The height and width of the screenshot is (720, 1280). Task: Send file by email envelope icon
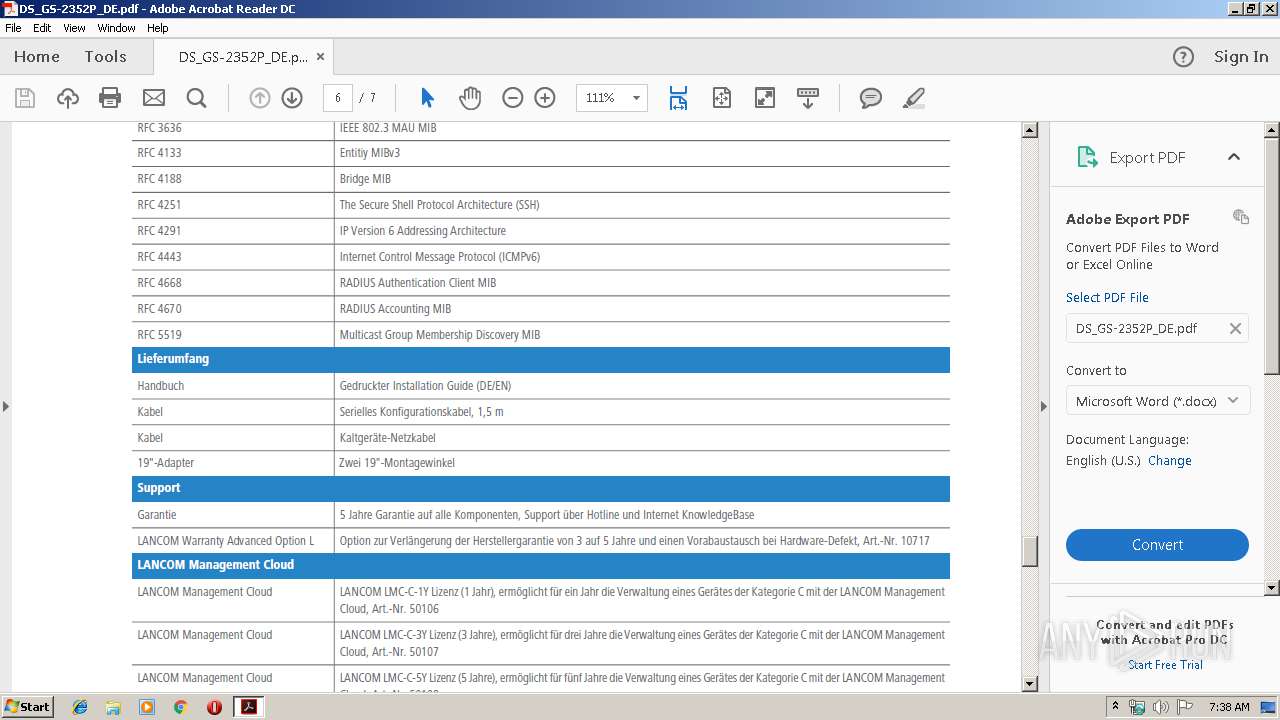153,98
